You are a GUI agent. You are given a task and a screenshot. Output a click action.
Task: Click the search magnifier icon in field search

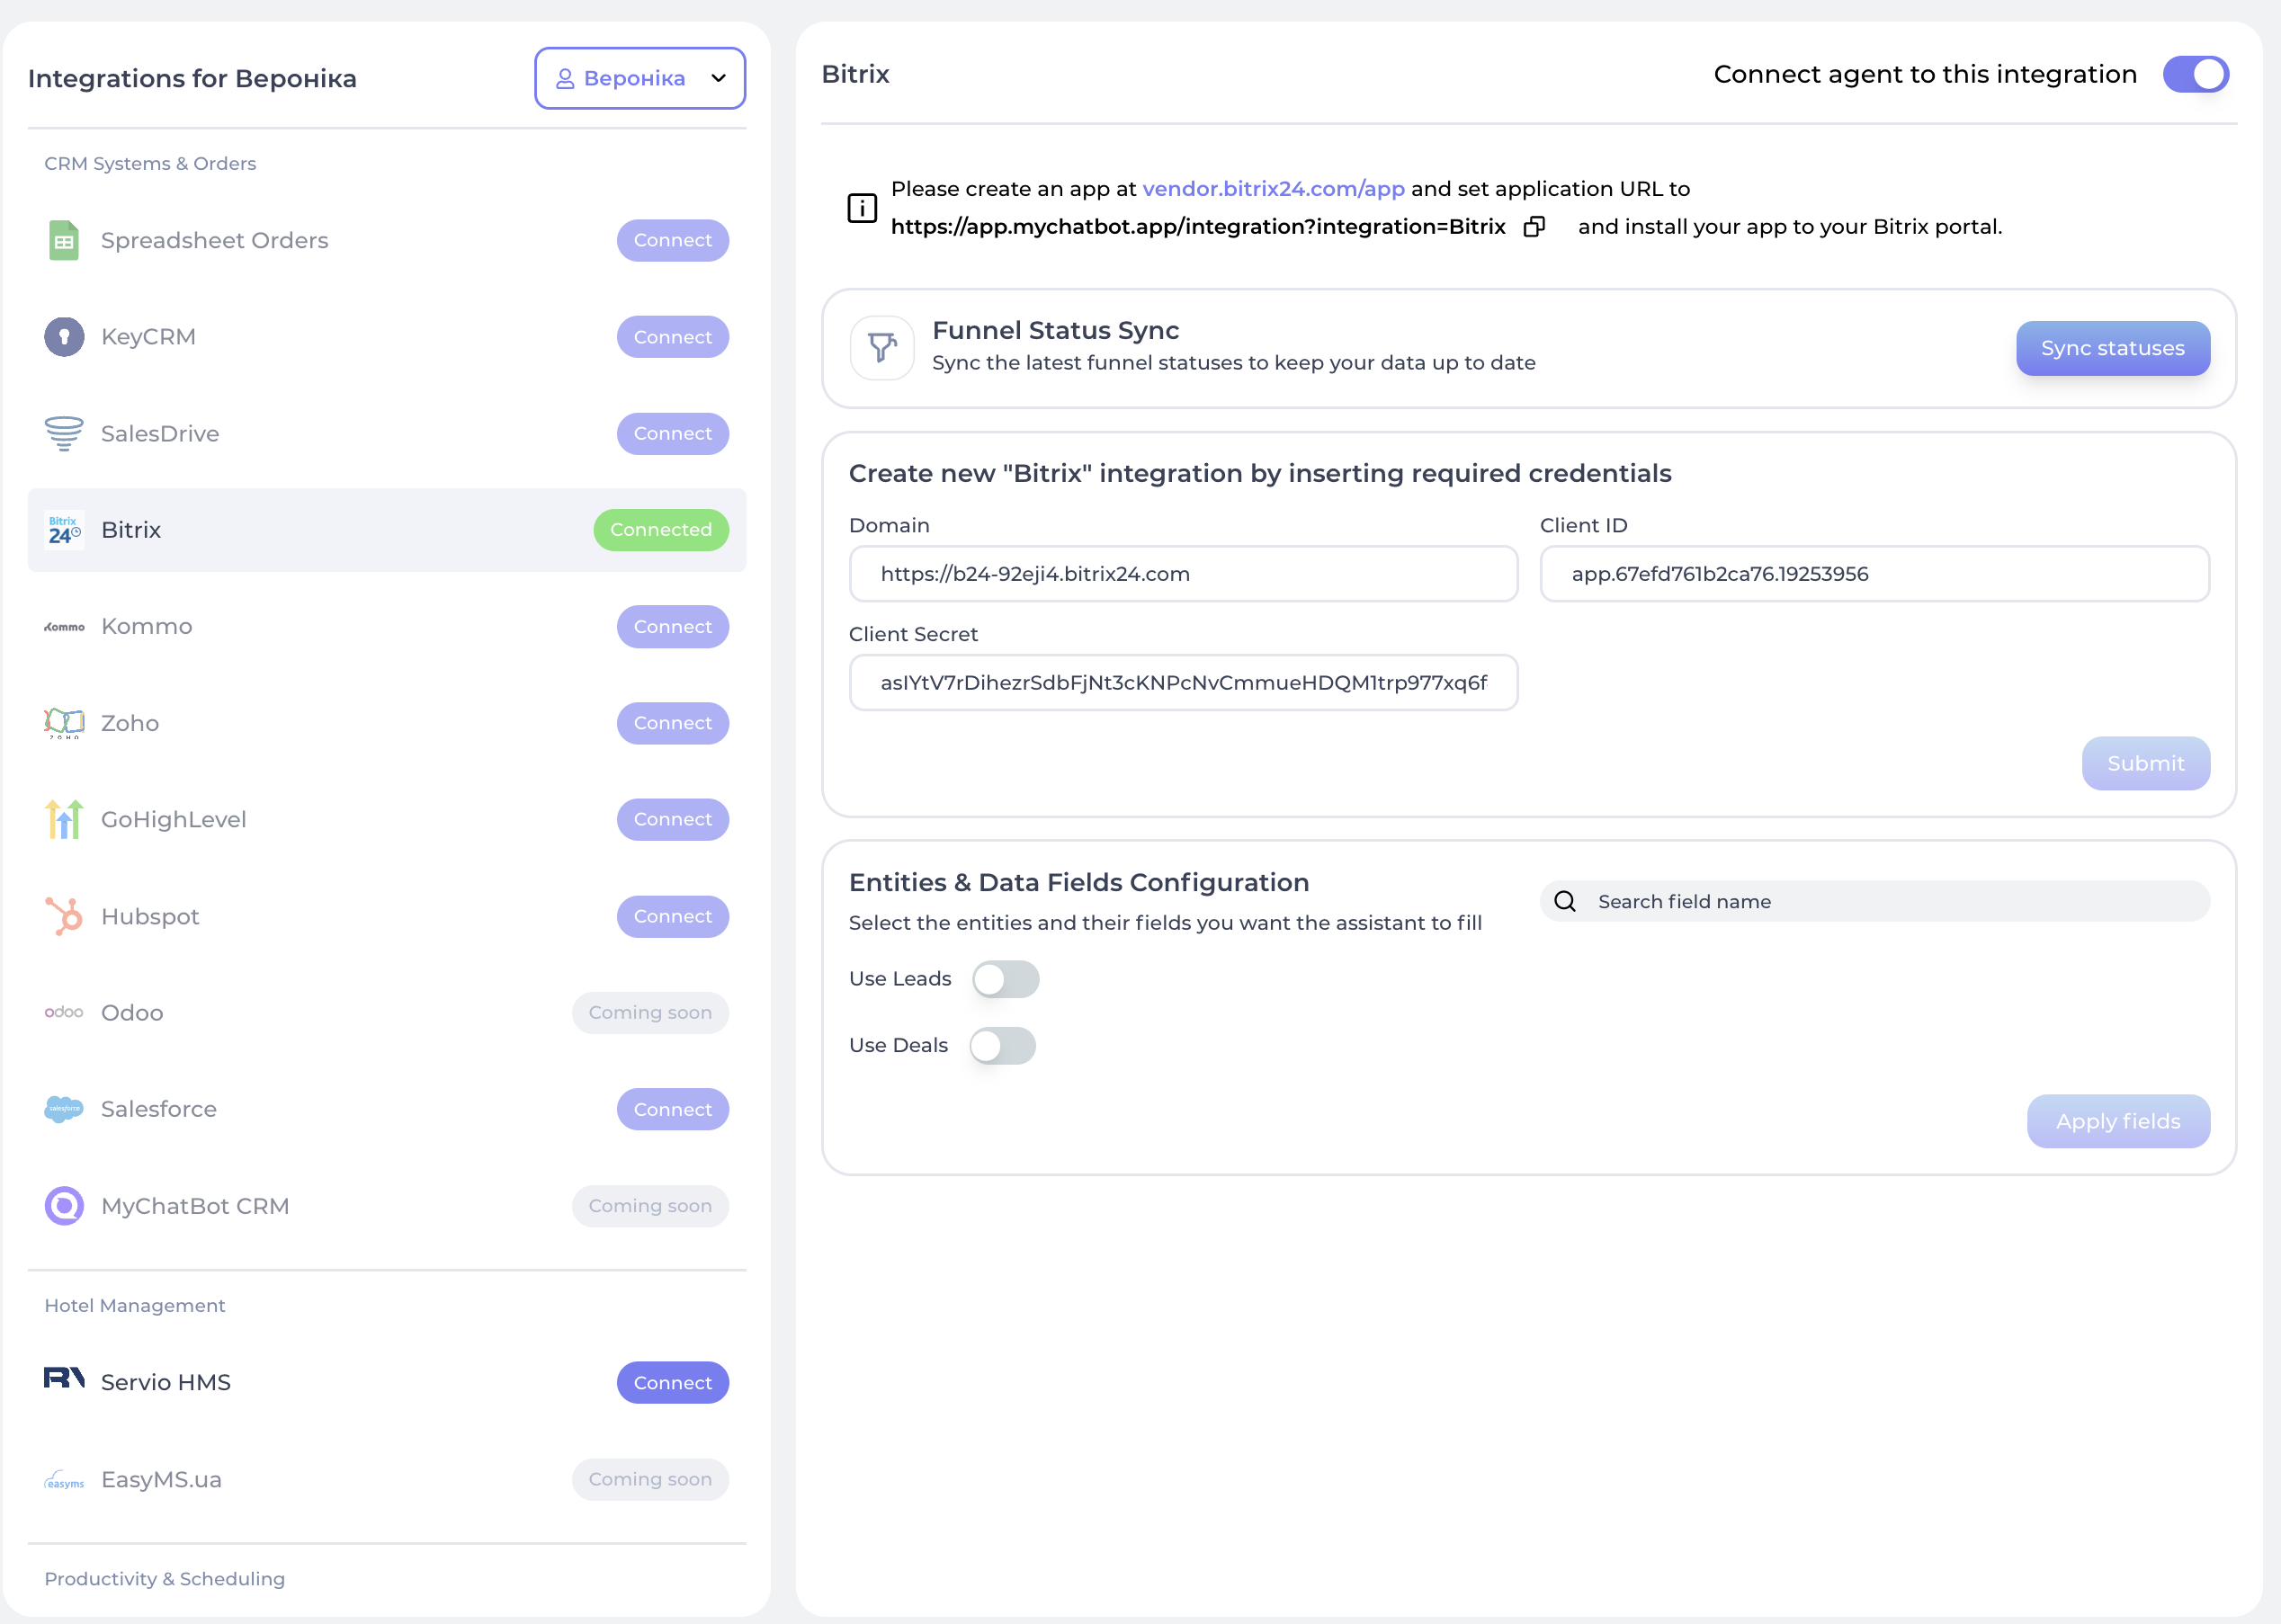[1565, 901]
